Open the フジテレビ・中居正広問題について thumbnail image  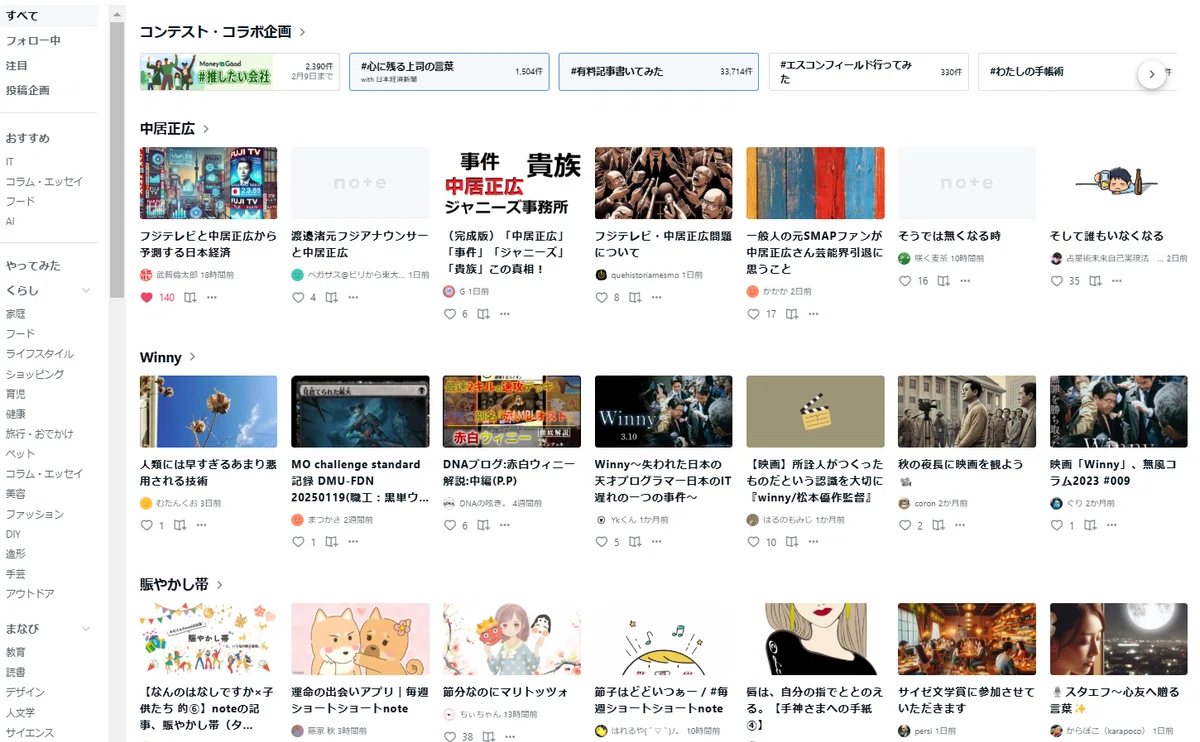pos(663,183)
